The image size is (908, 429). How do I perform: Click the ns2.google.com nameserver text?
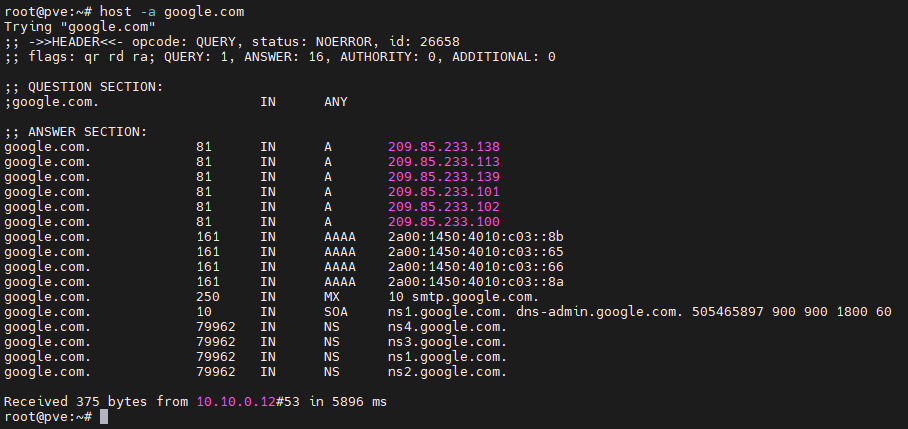448,372
